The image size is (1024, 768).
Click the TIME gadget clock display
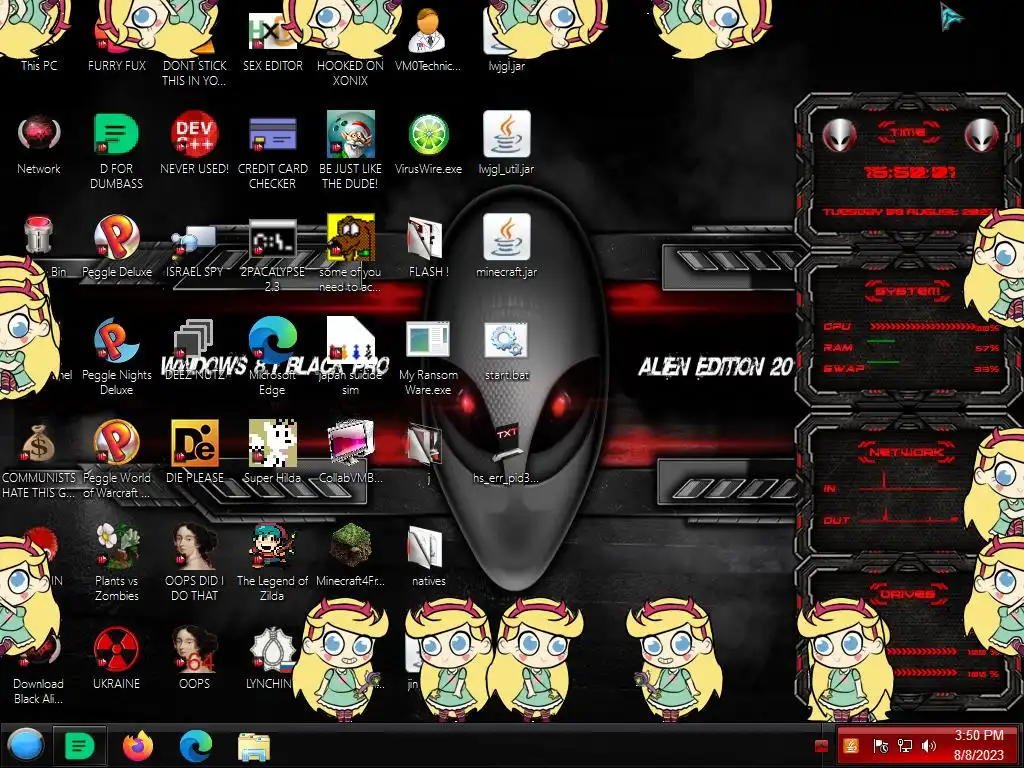click(x=909, y=172)
